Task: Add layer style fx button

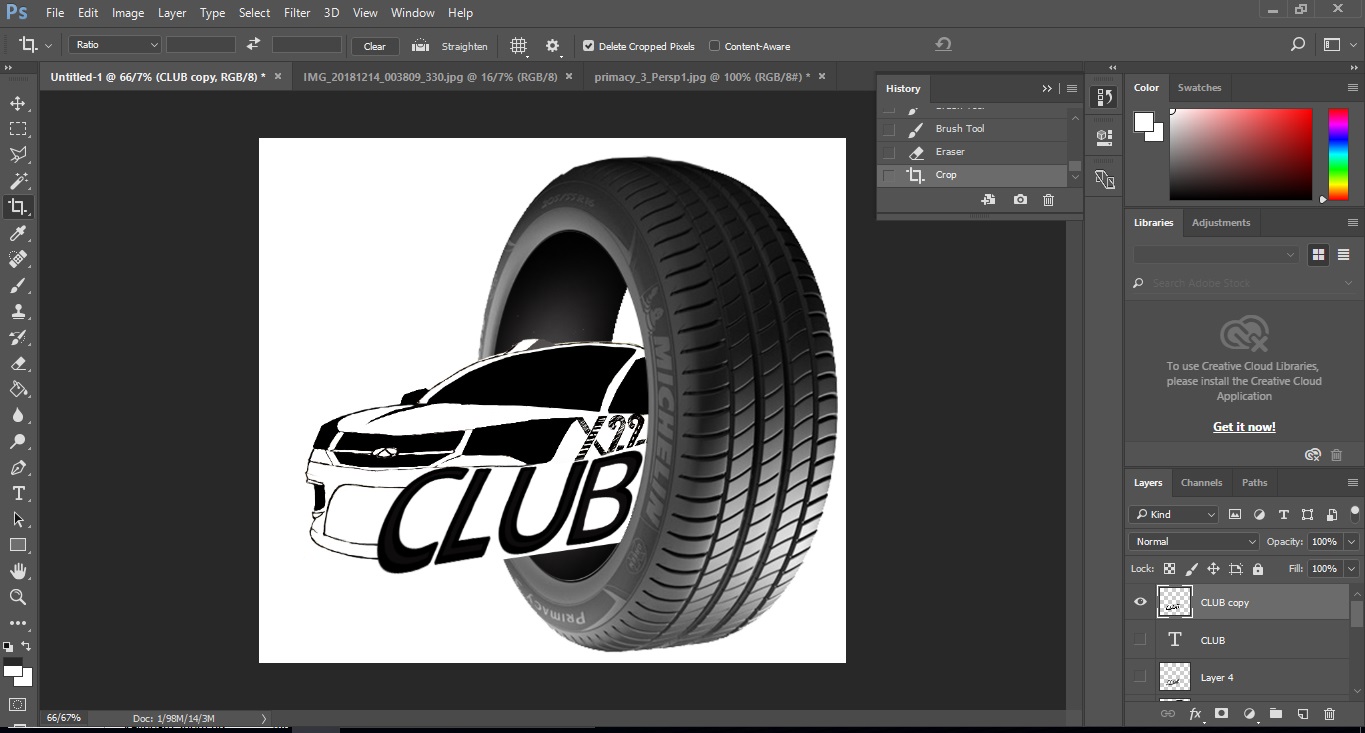Action: [x=1195, y=714]
